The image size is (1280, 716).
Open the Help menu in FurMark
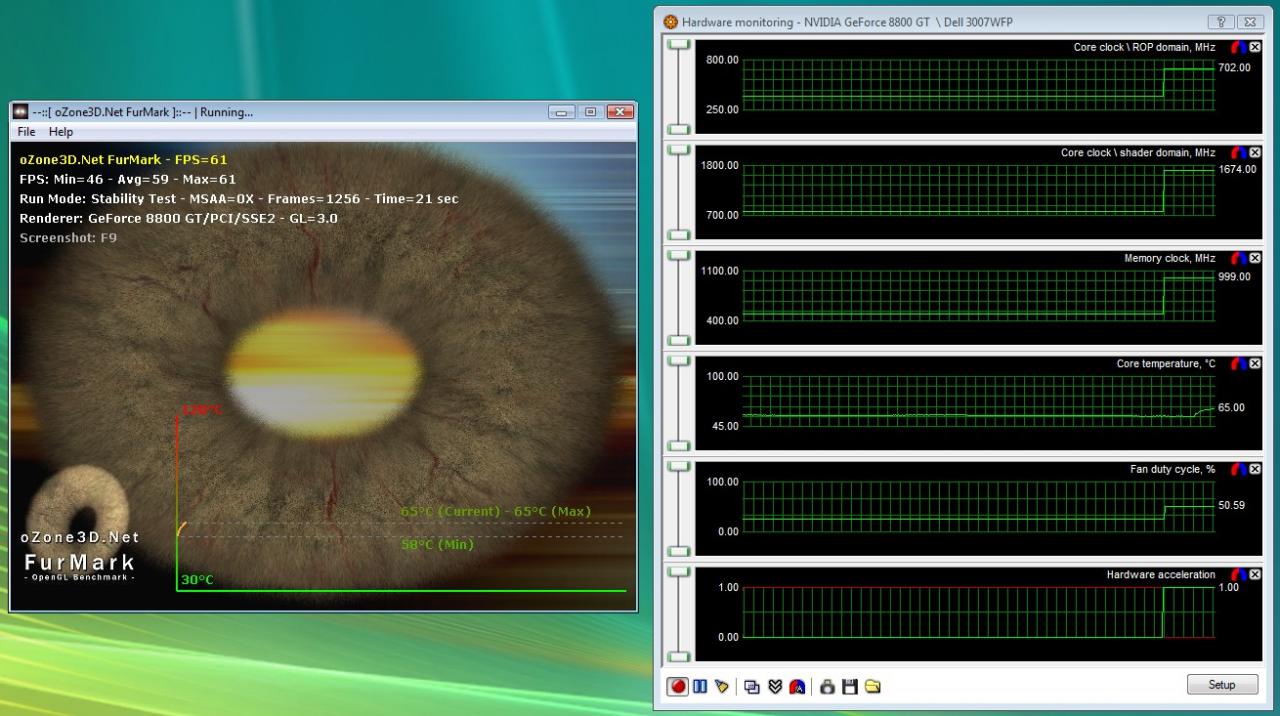(61, 132)
